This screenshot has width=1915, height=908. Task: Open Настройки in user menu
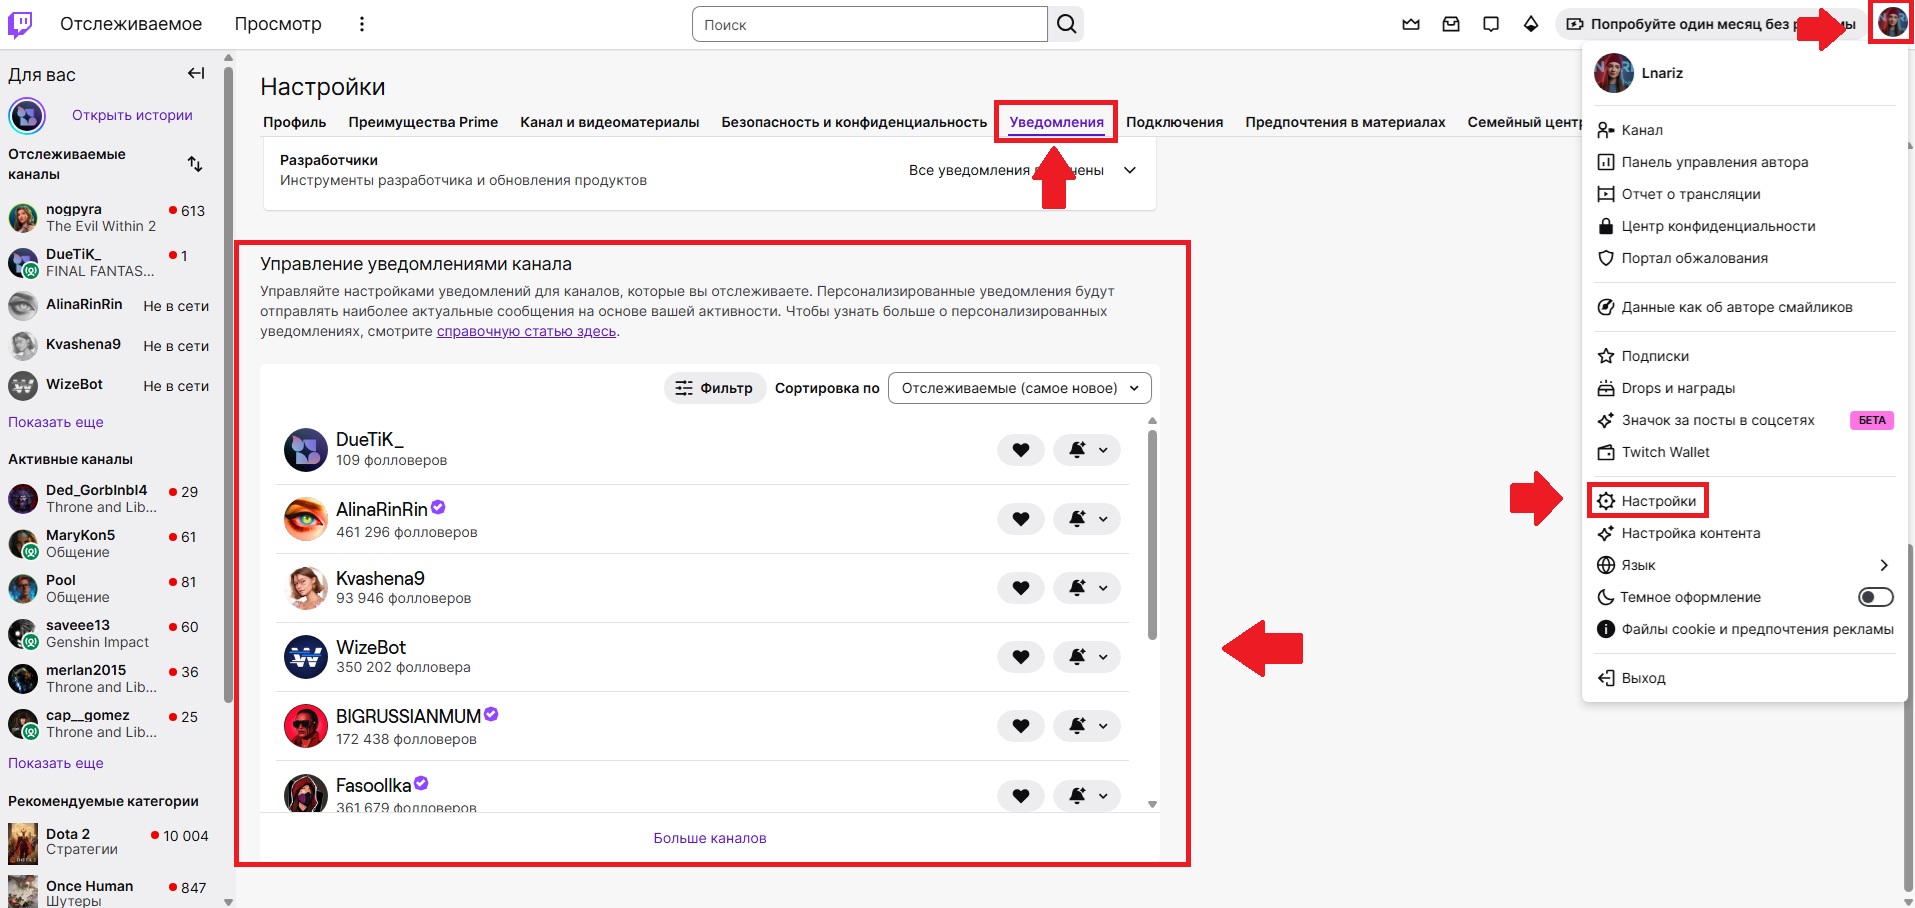click(x=1648, y=501)
